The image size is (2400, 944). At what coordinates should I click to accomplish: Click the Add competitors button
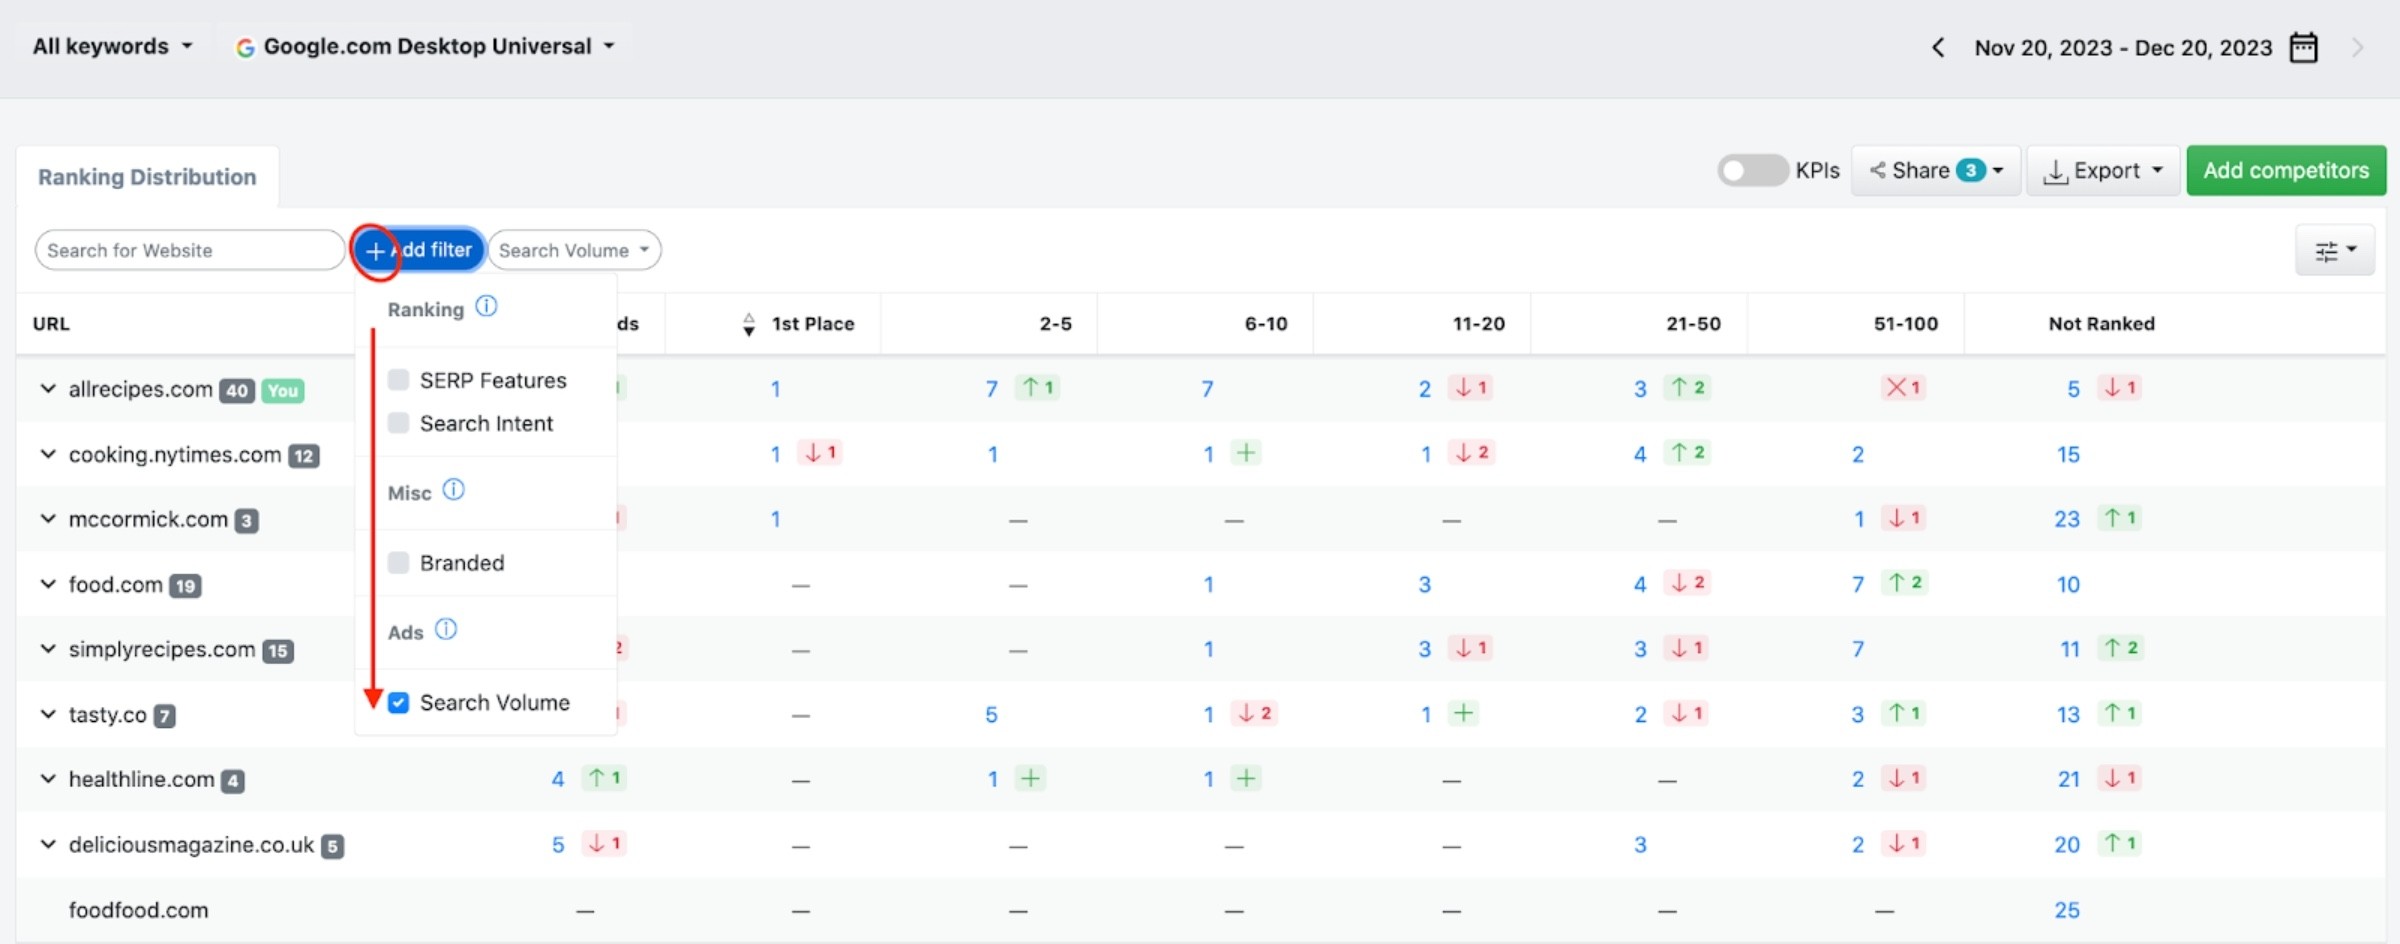(x=2286, y=170)
